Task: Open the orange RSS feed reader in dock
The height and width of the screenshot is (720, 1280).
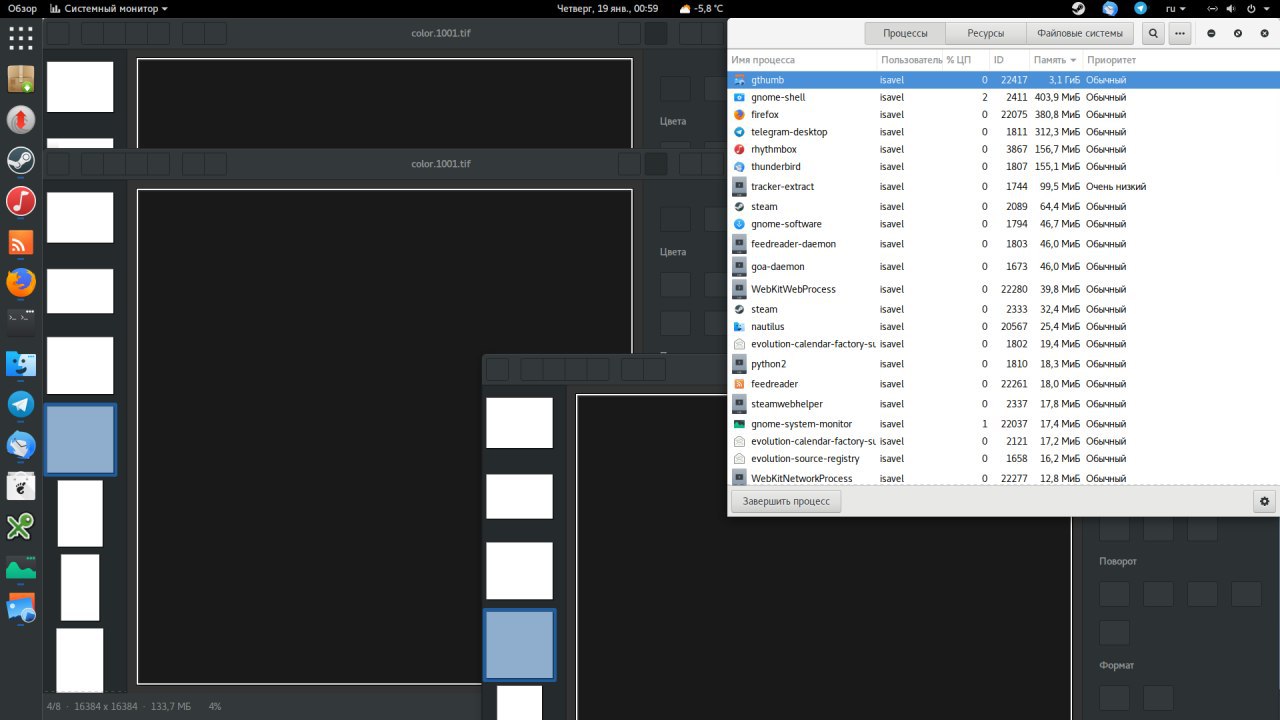Action: [21, 242]
